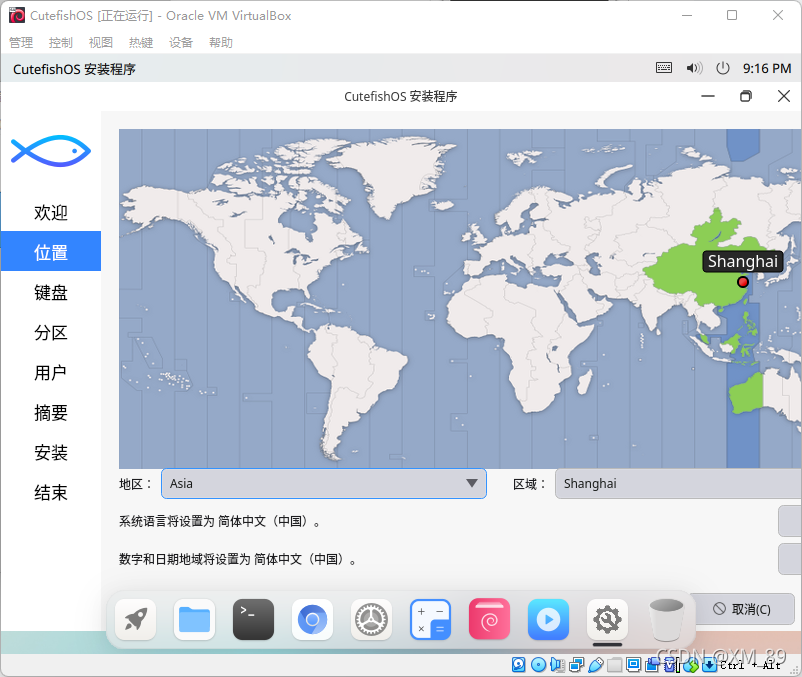Open the 视图 menu in VirtualBox
Image resolution: width=802 pixels, height=677 pixels.
point(101,42)
